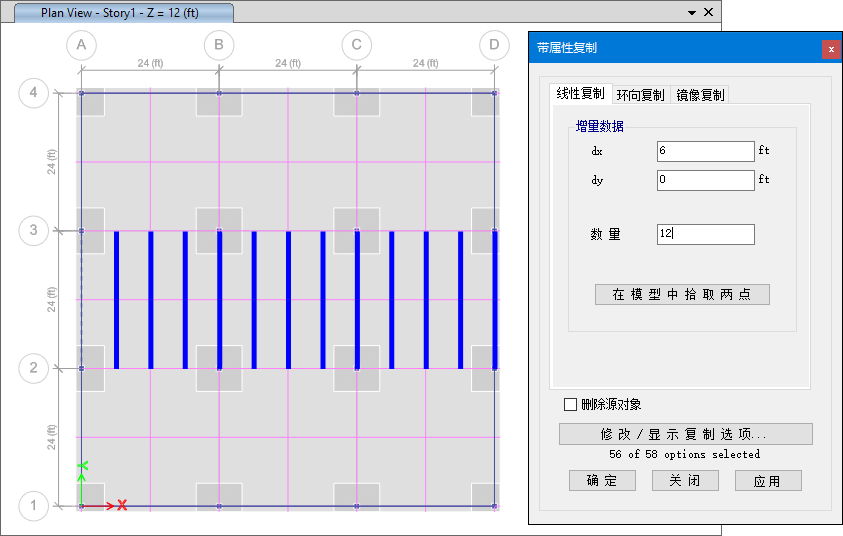This screenshot has height=536, width=843.
Task: Click grid bubble 1 on left
Action: click(x=33, y=506)
